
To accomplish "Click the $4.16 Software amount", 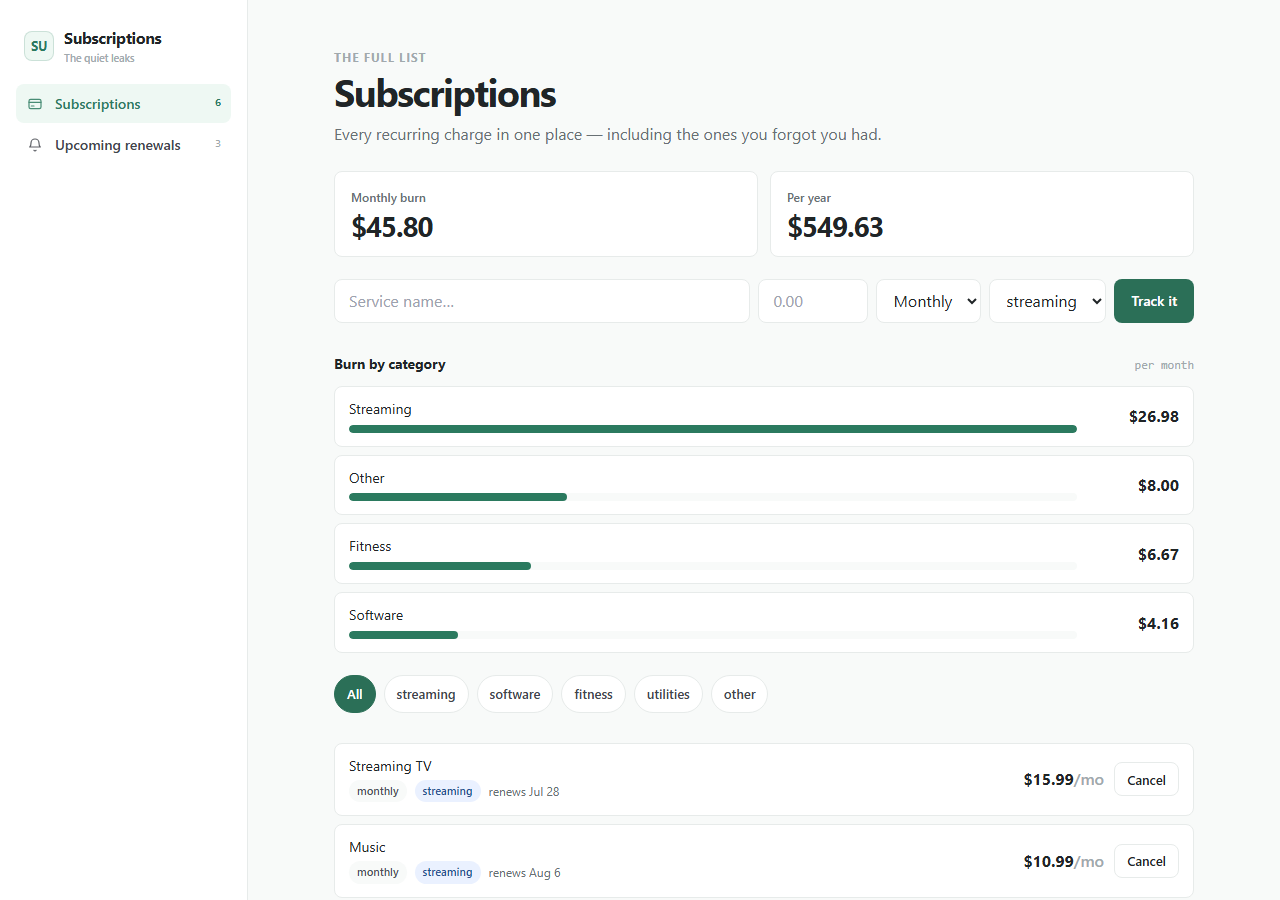I will coord(1158,623).
